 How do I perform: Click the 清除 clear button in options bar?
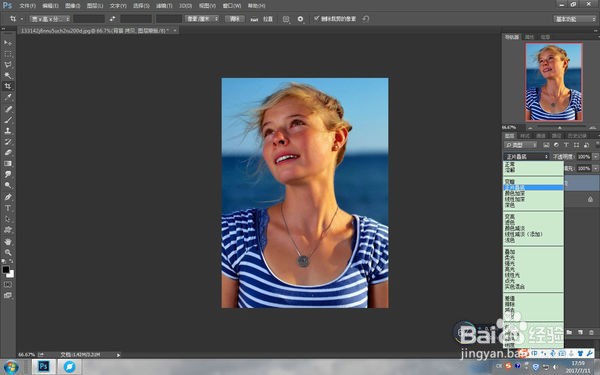click(235, 19)
